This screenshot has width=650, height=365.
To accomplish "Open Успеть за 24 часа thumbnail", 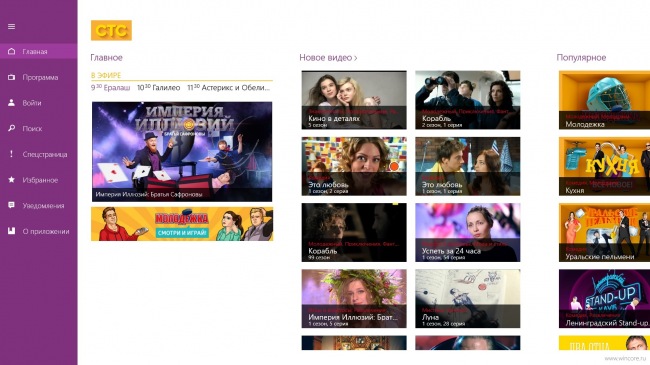I will (468, 232).
